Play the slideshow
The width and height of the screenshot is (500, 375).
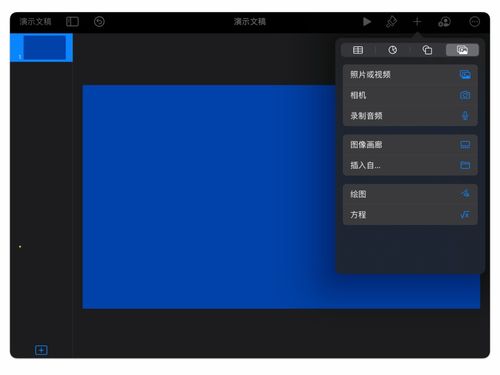367,22
